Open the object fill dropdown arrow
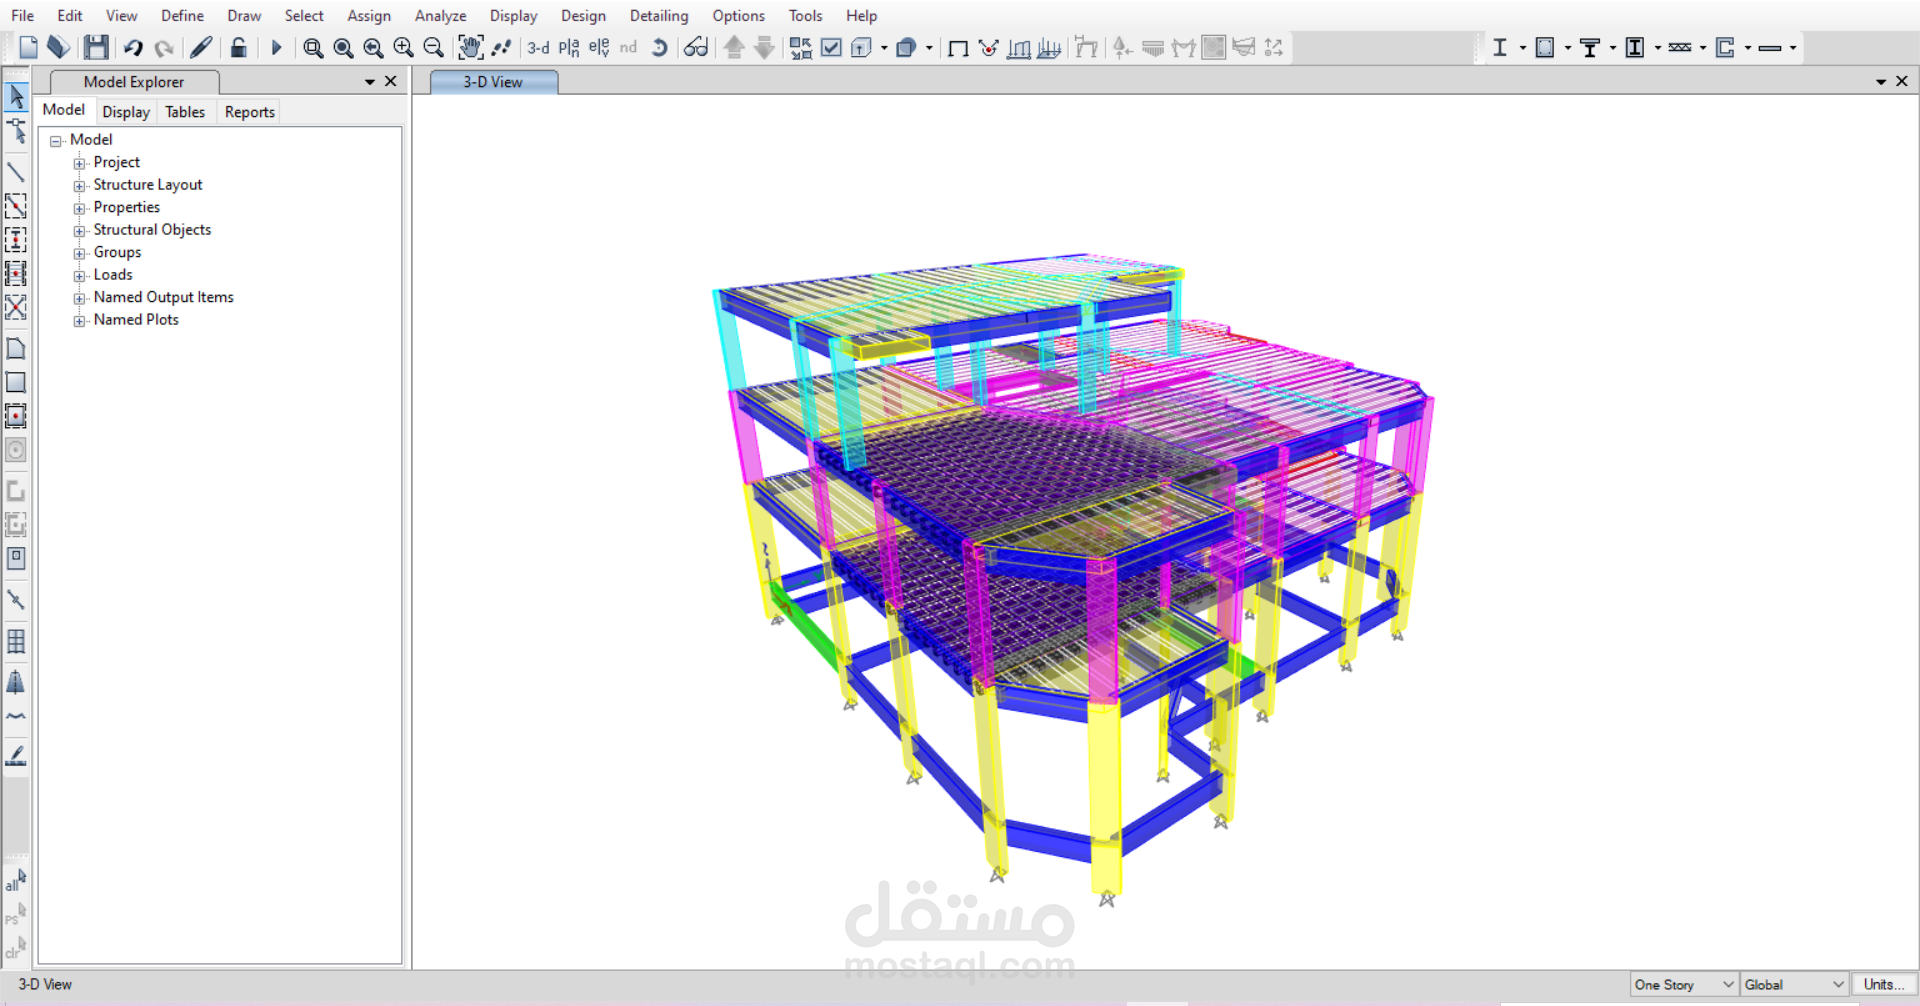Image resolution: width=1920 pixels, height=1006 pixels. point(929,47)
